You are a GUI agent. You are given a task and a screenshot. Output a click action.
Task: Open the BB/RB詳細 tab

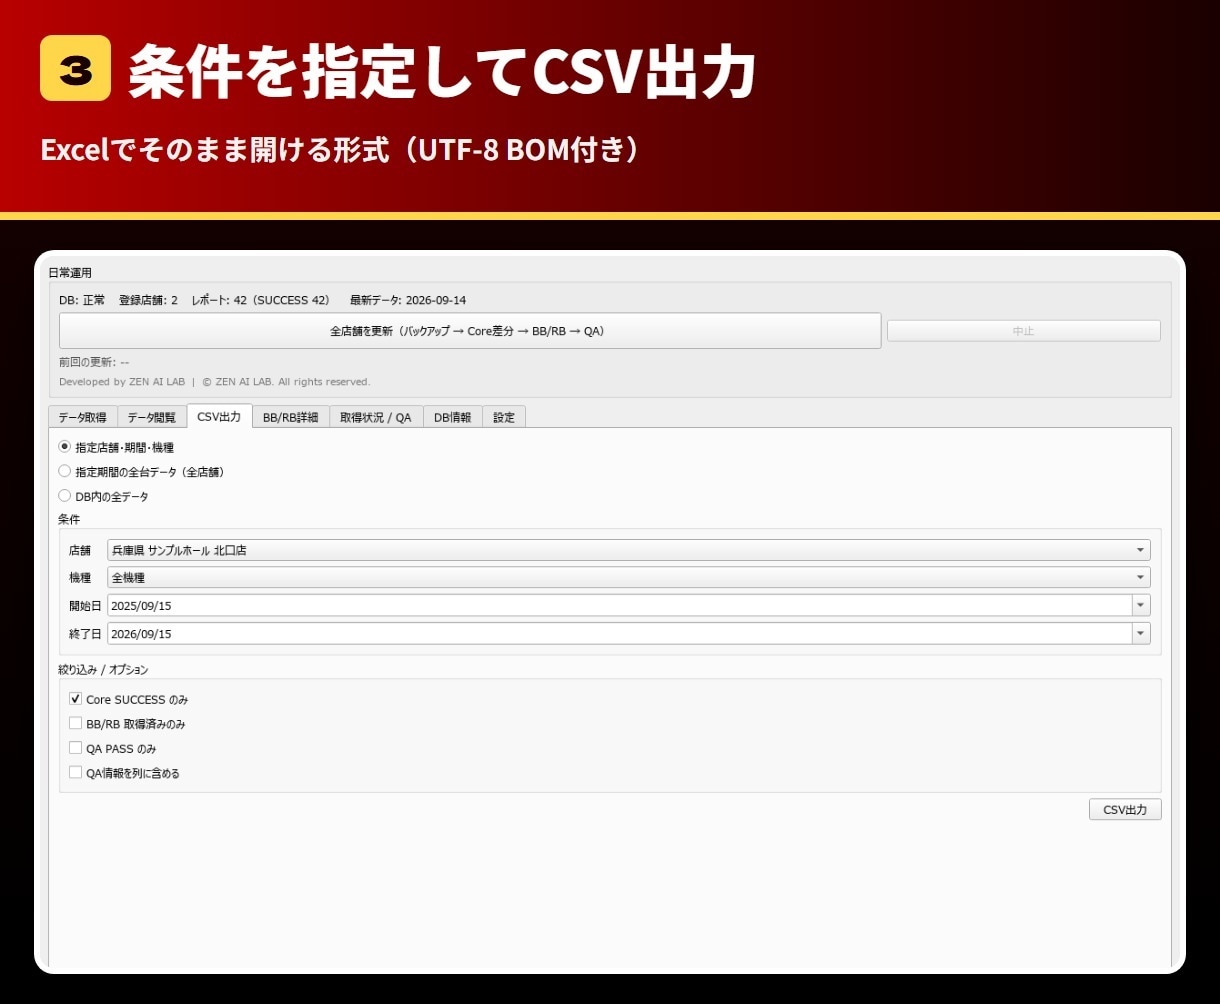coord(290,417)
